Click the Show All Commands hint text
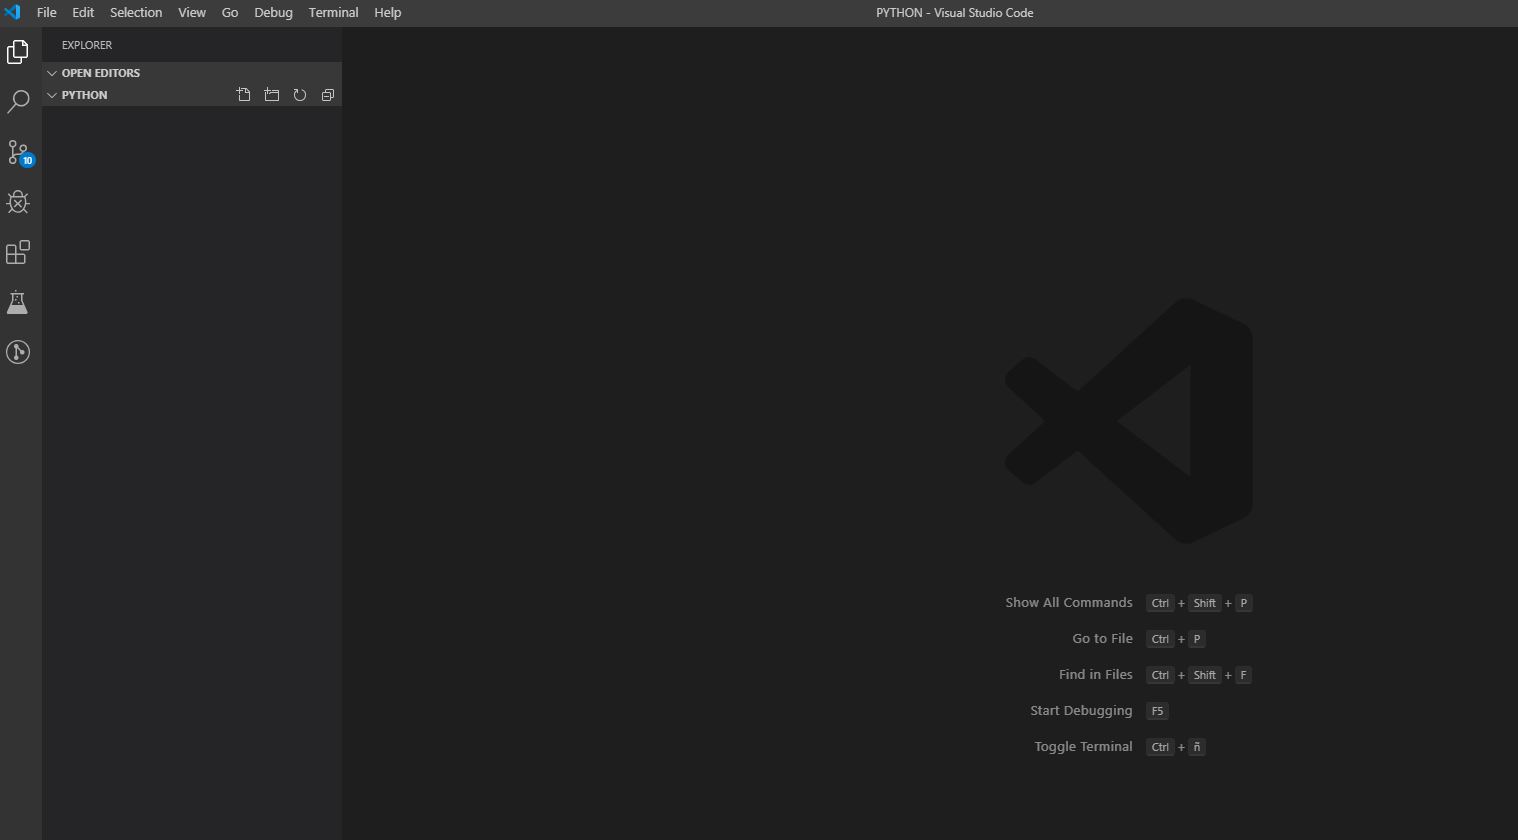This screenshot has height=840, width=1518. [x=1069, y=603]
